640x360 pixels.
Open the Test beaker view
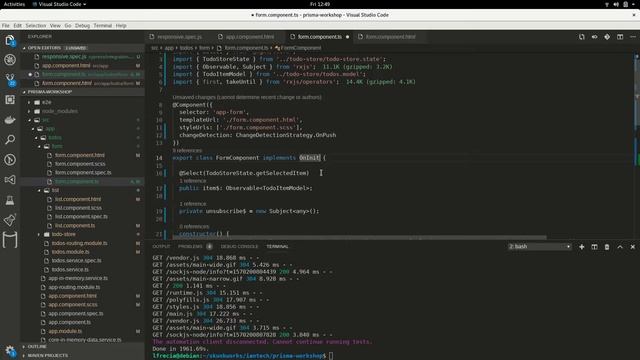(x=10, y=200)
